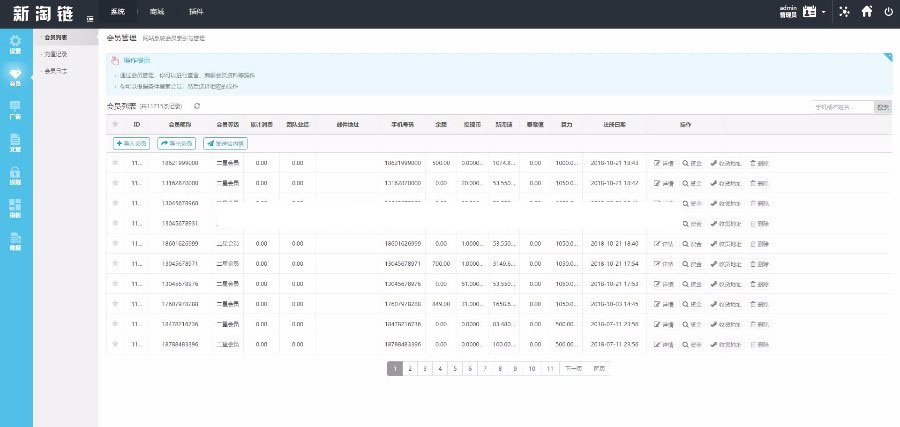Viewport: 900px width, 427px height.
Task: Toggle star for member 18621999000
Action: 116,162
